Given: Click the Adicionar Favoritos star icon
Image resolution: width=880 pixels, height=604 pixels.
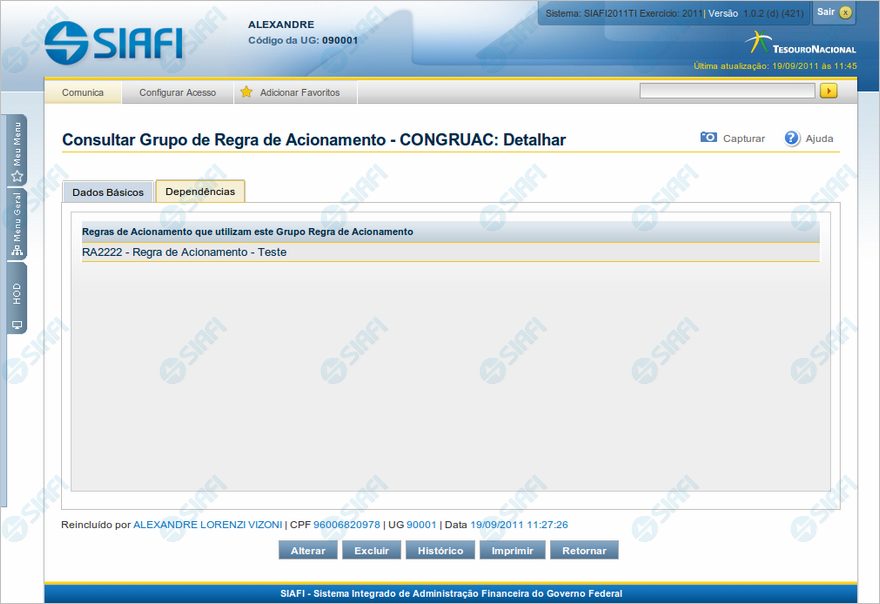Looking at the screenshot, I should click(x=246, y=92).
